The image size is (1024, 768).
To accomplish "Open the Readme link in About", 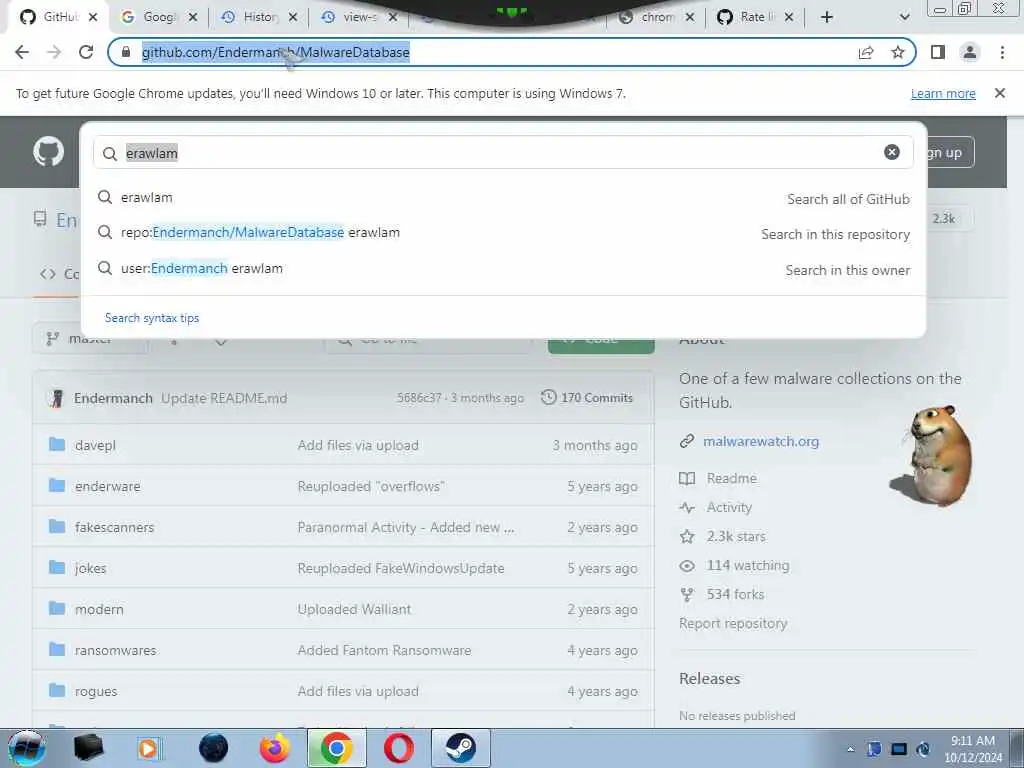I will coord(731,478).
